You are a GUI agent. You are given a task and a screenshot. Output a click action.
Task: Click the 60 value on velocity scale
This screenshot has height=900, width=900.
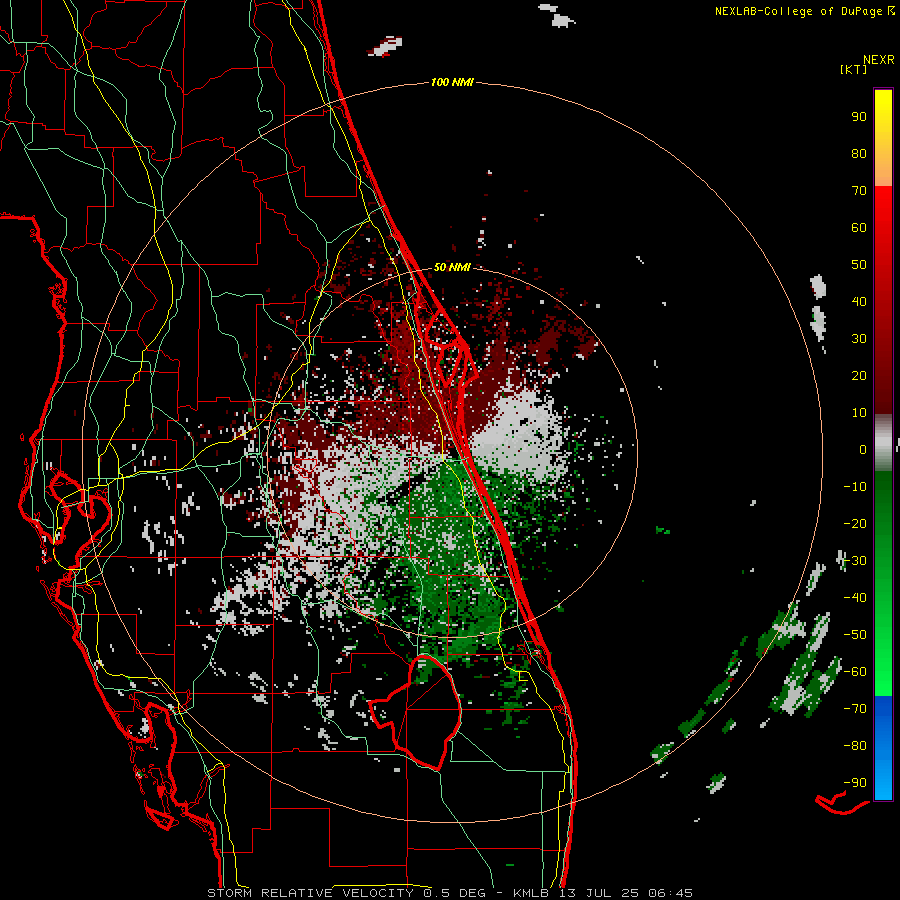pos(859,228)
